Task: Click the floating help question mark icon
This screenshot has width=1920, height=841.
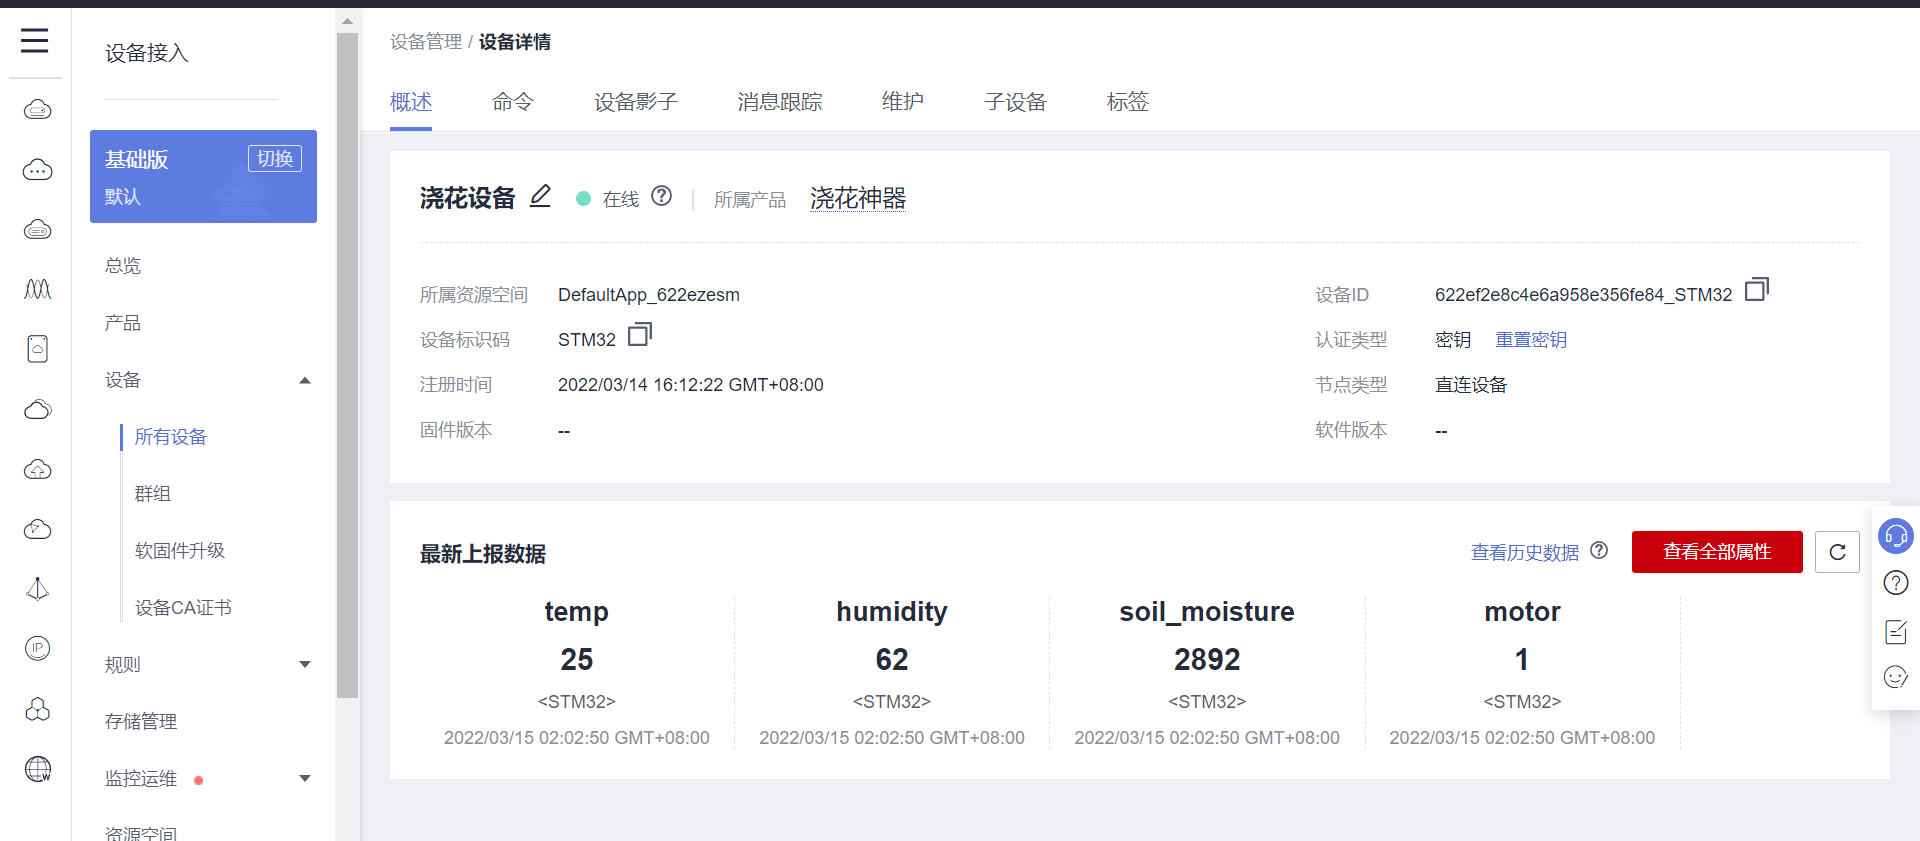Action: pyautogui.click(x=1896, y=583)
